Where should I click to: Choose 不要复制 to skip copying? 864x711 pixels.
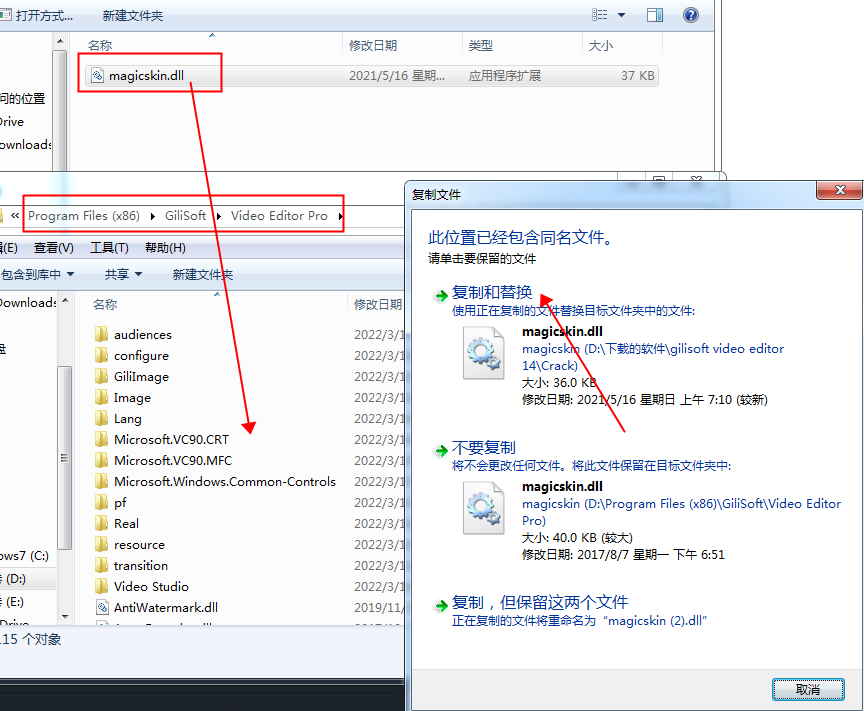[484, 447]
